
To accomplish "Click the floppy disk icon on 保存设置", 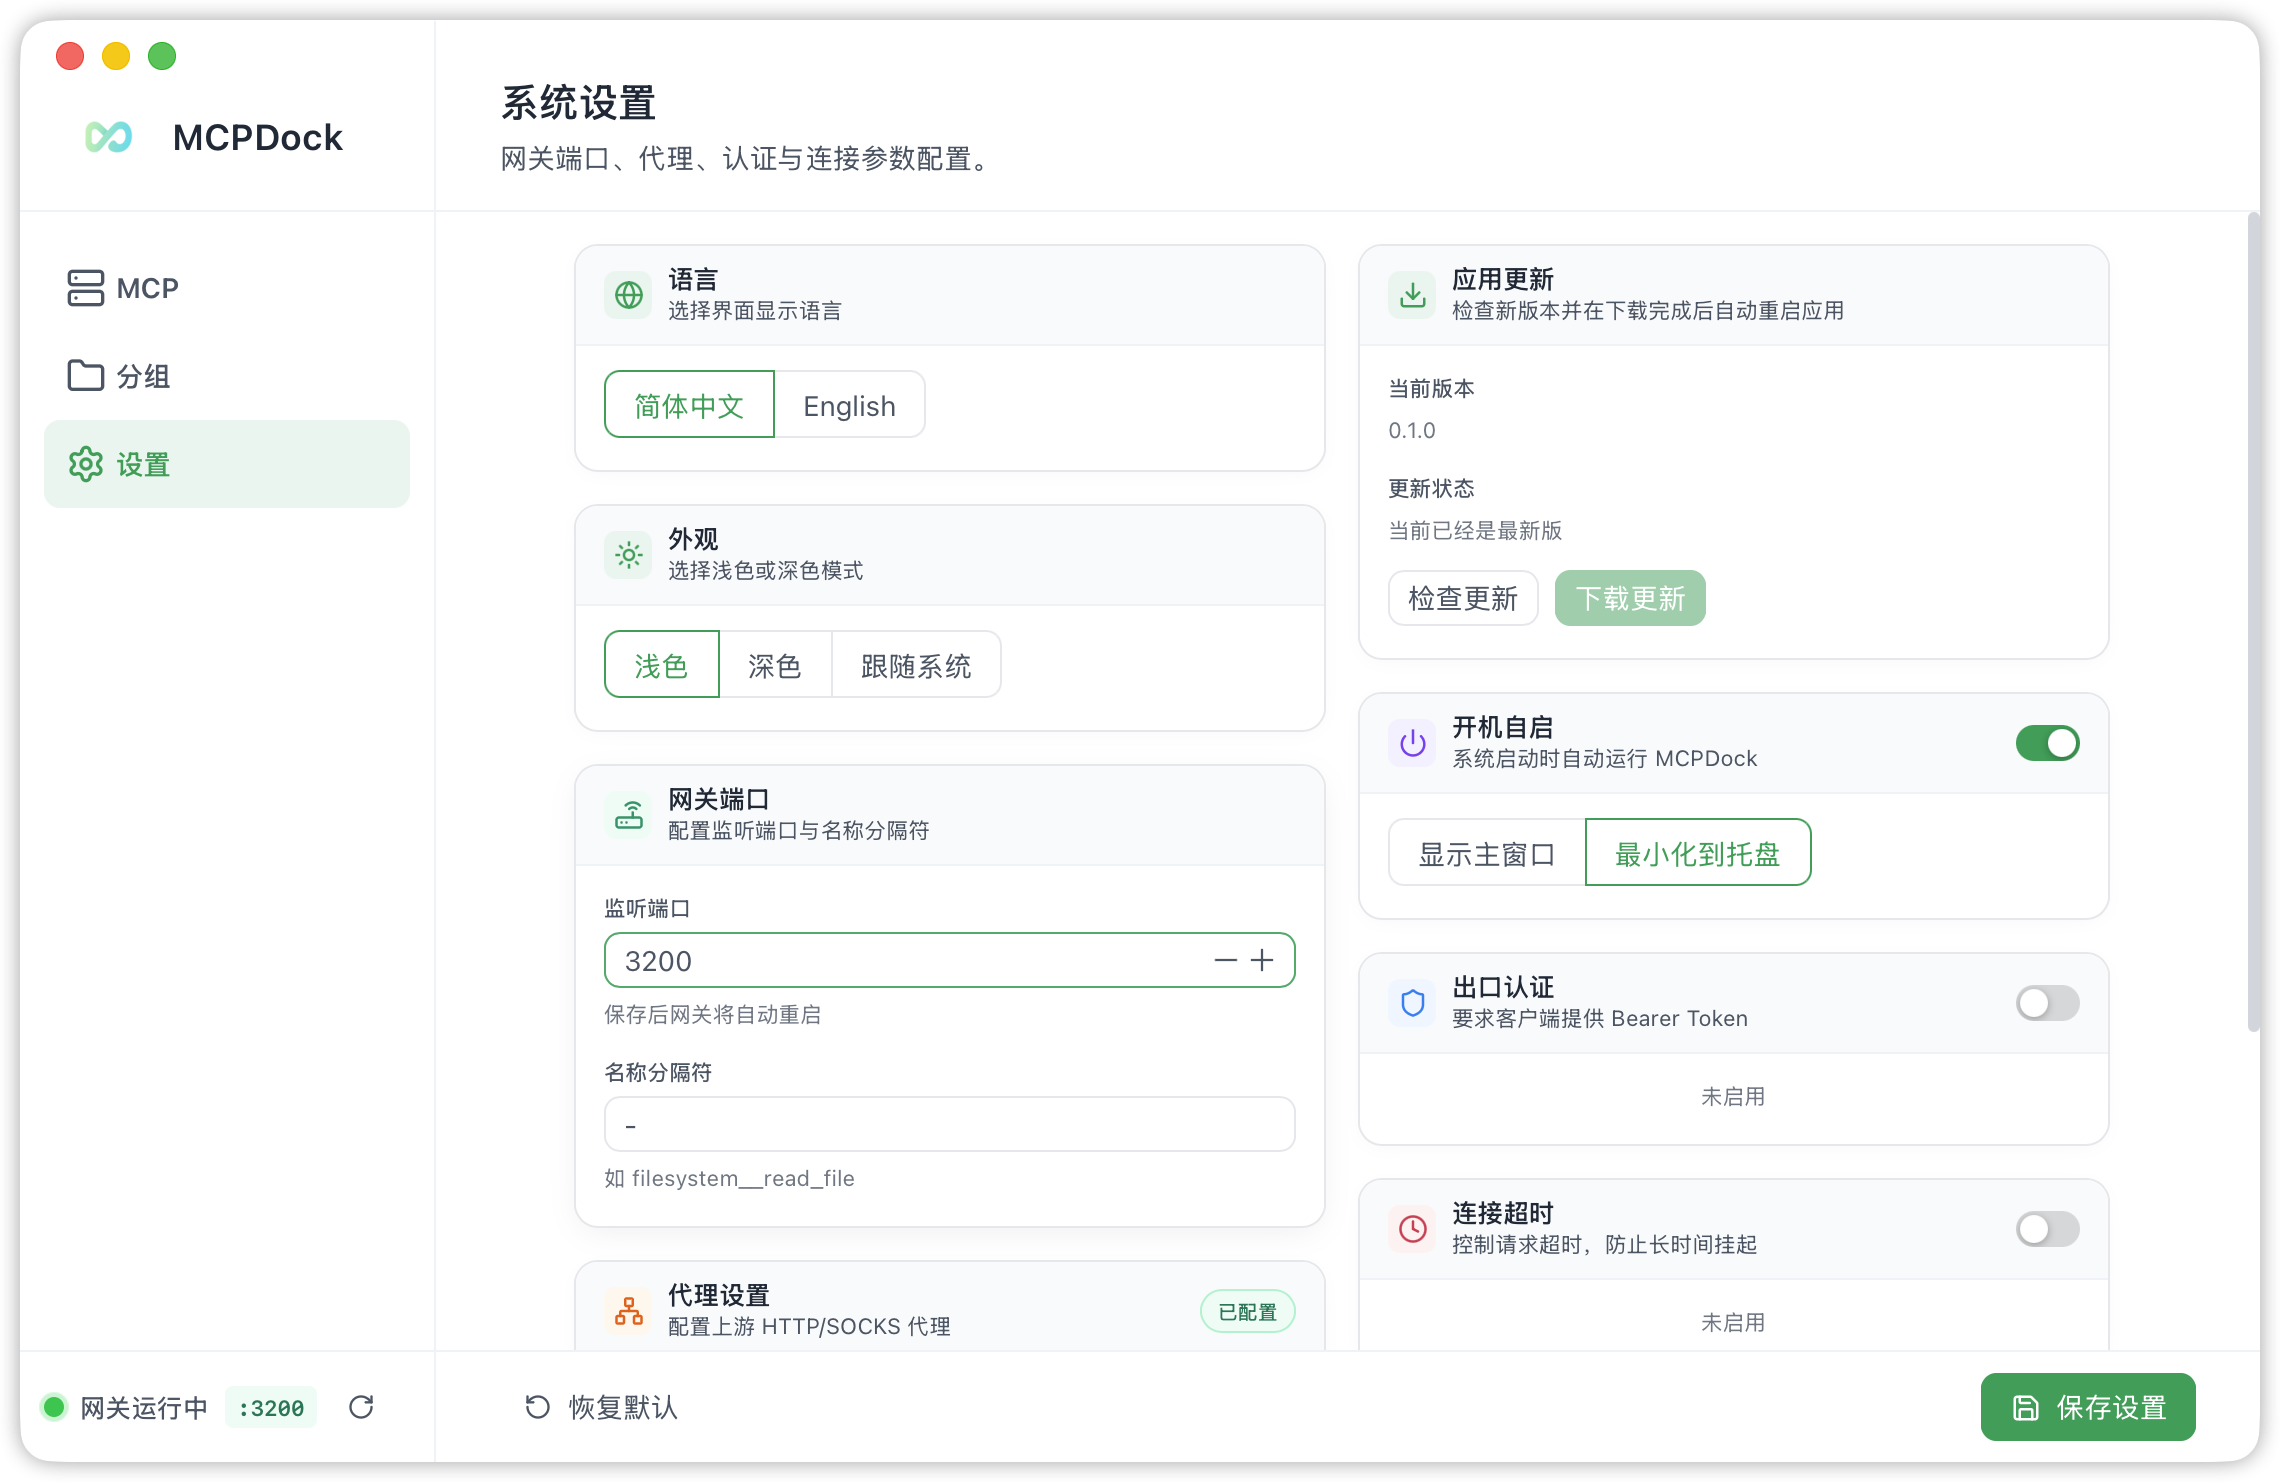I will (2026, 1407).
